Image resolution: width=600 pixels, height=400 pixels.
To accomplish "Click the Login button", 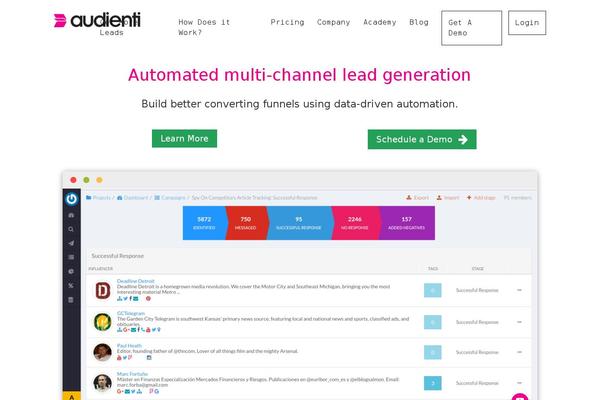I will [x=527, y=23].
